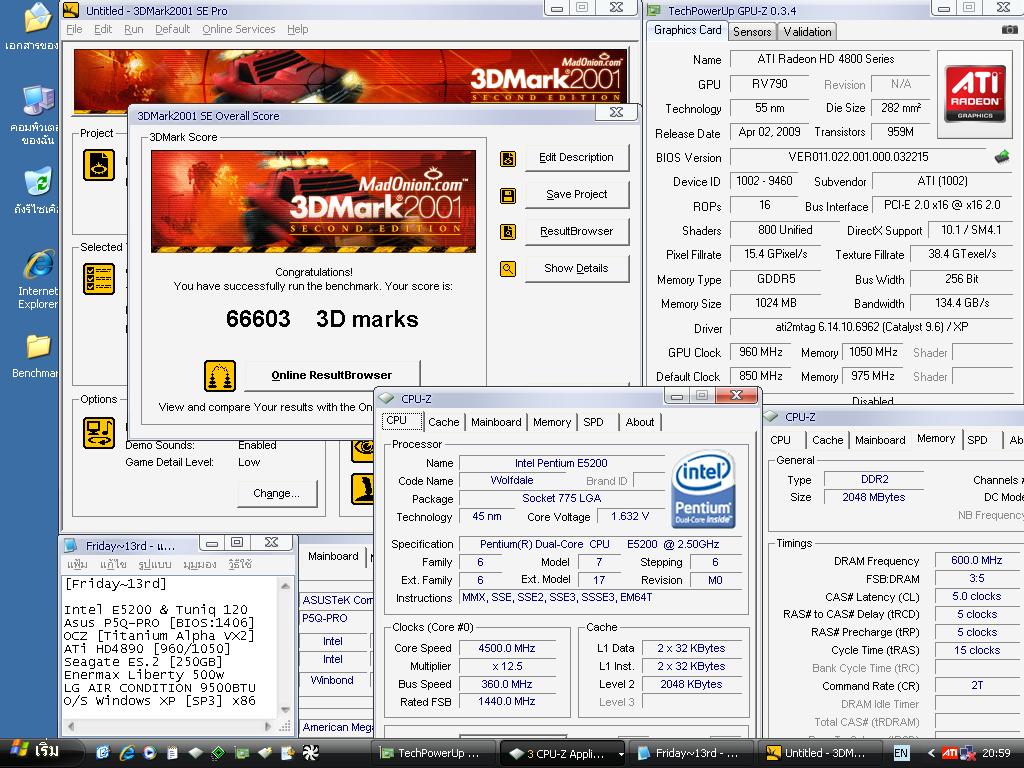Click the Change... button in Options
Screen dimensions: 1024x768
coord(277,494)
